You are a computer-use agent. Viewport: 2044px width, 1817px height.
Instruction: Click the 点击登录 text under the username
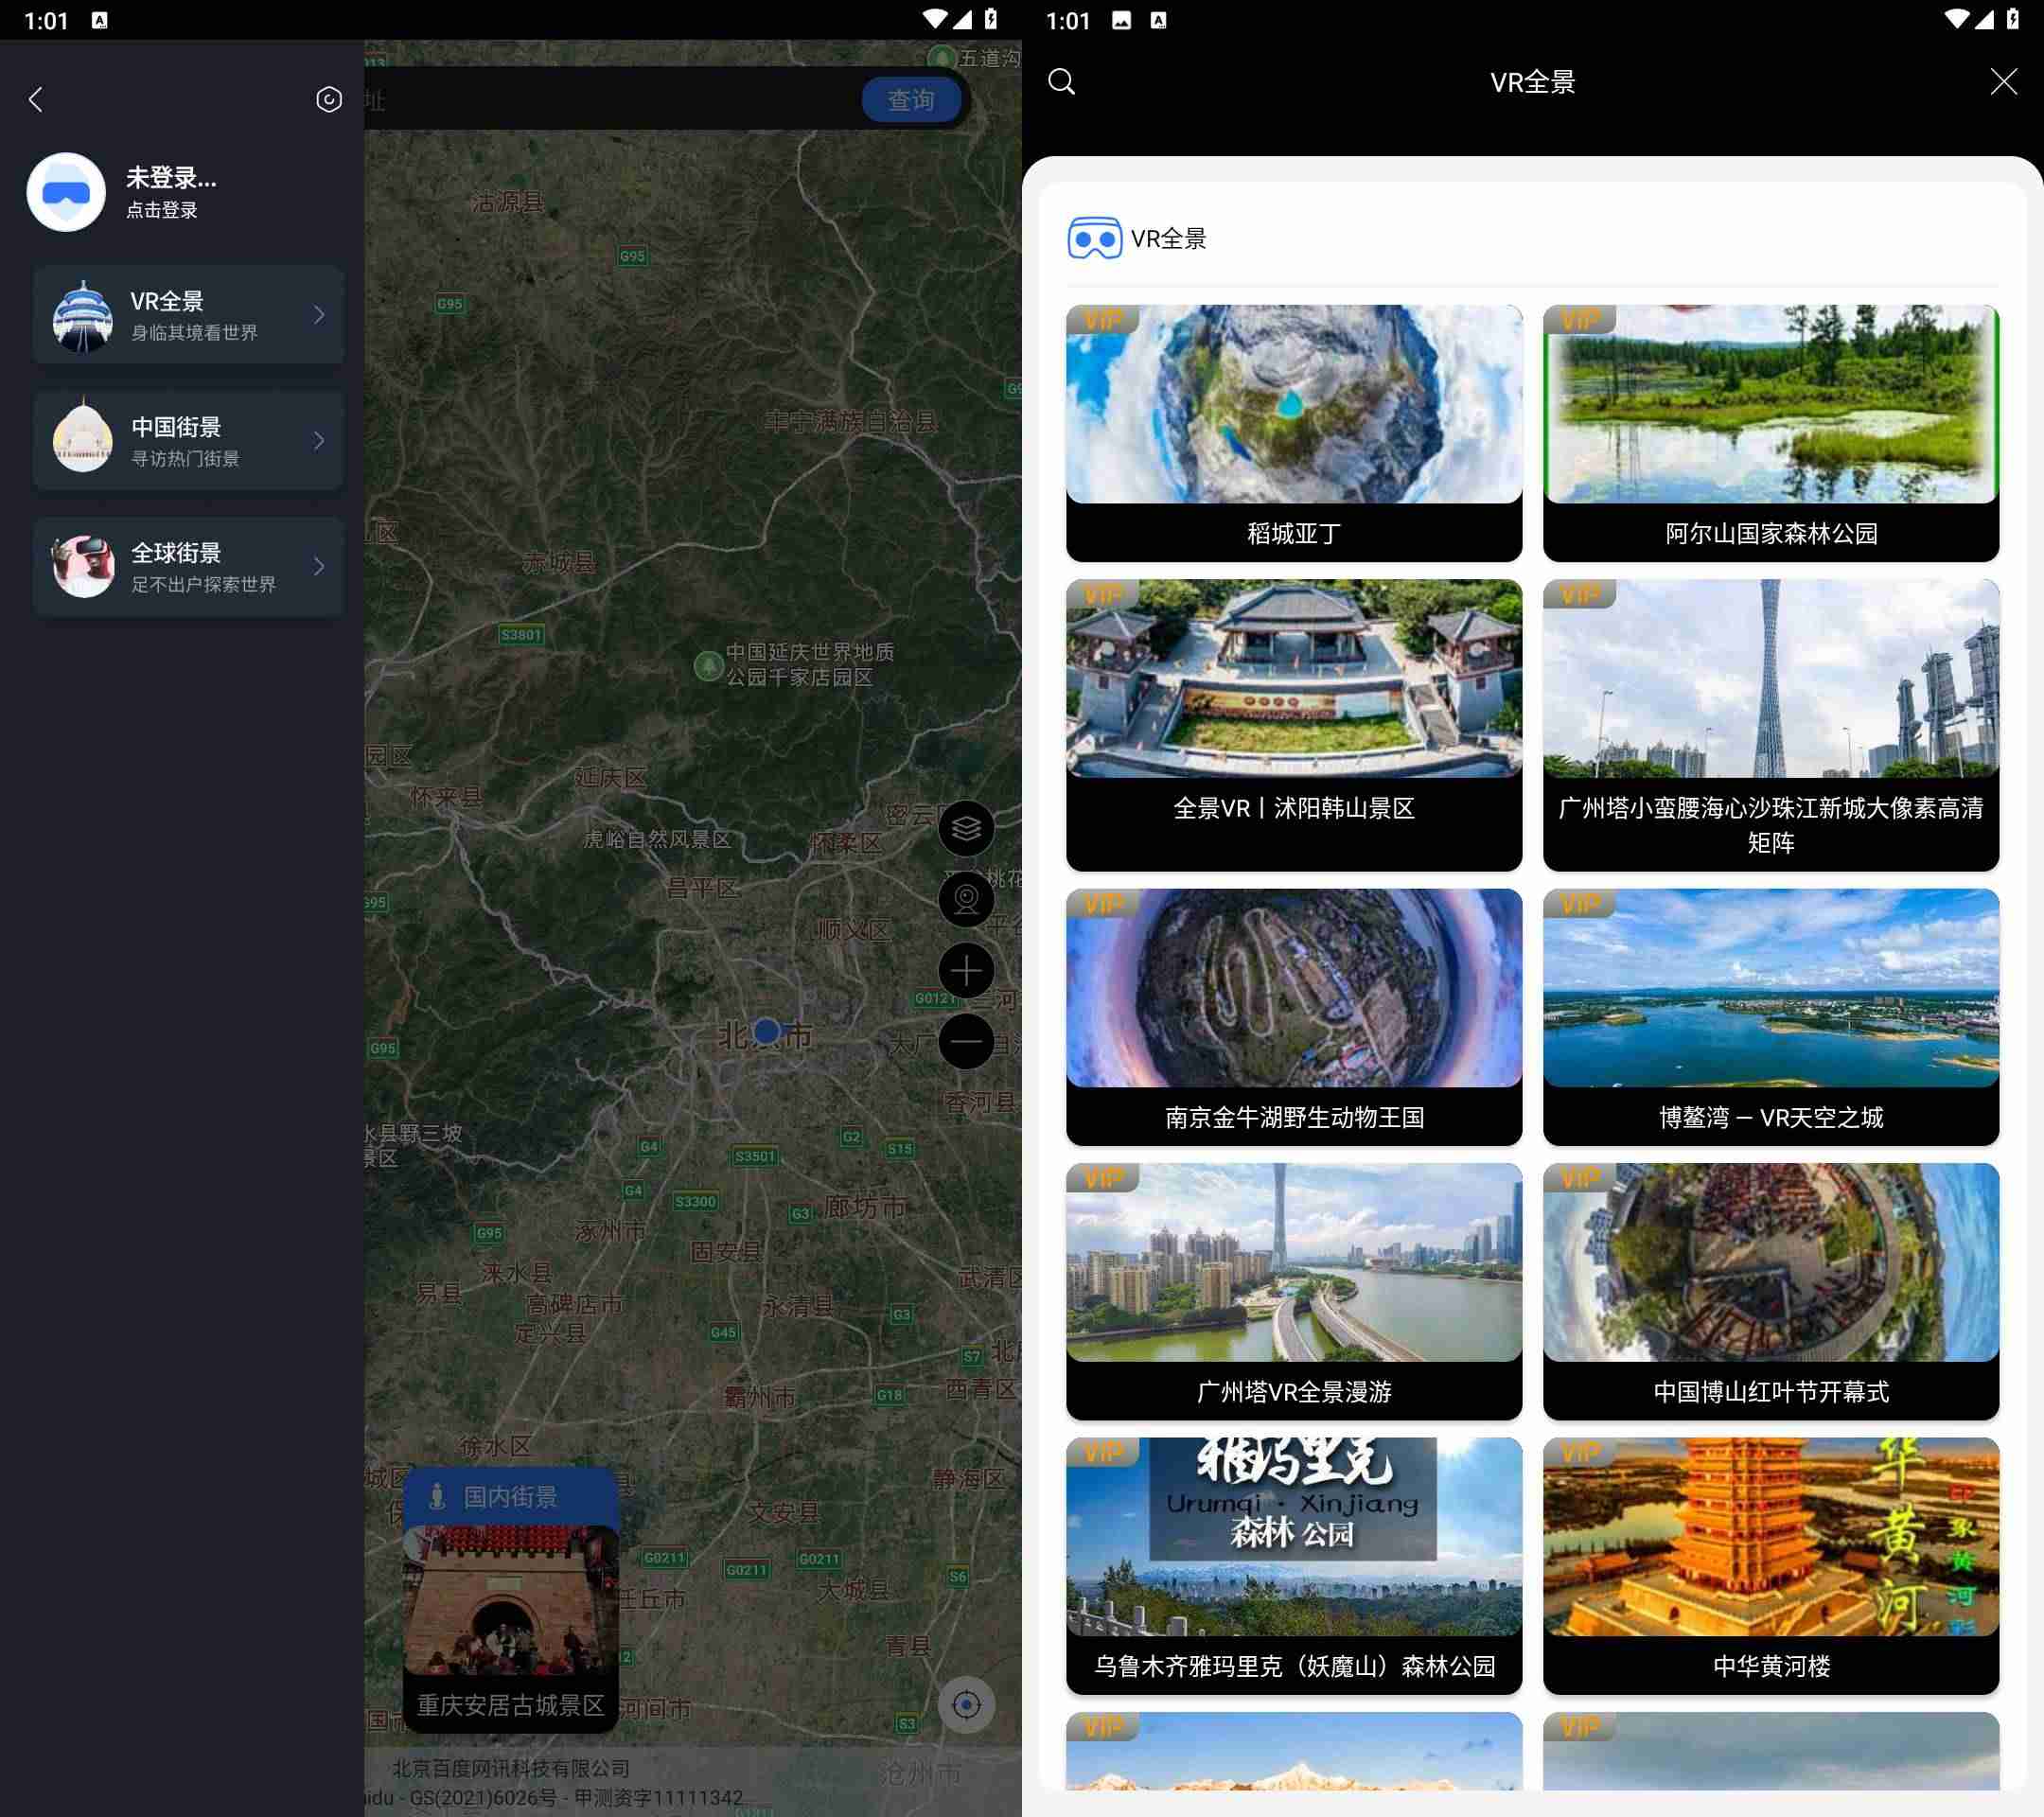162,210
